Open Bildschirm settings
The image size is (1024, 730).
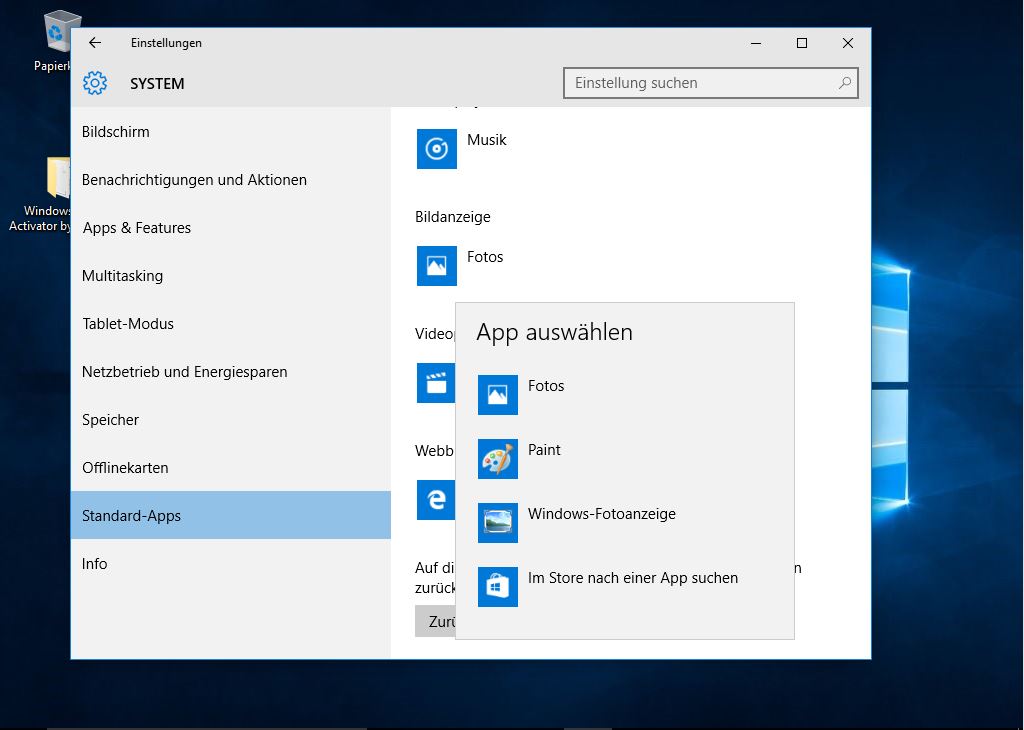231,132
